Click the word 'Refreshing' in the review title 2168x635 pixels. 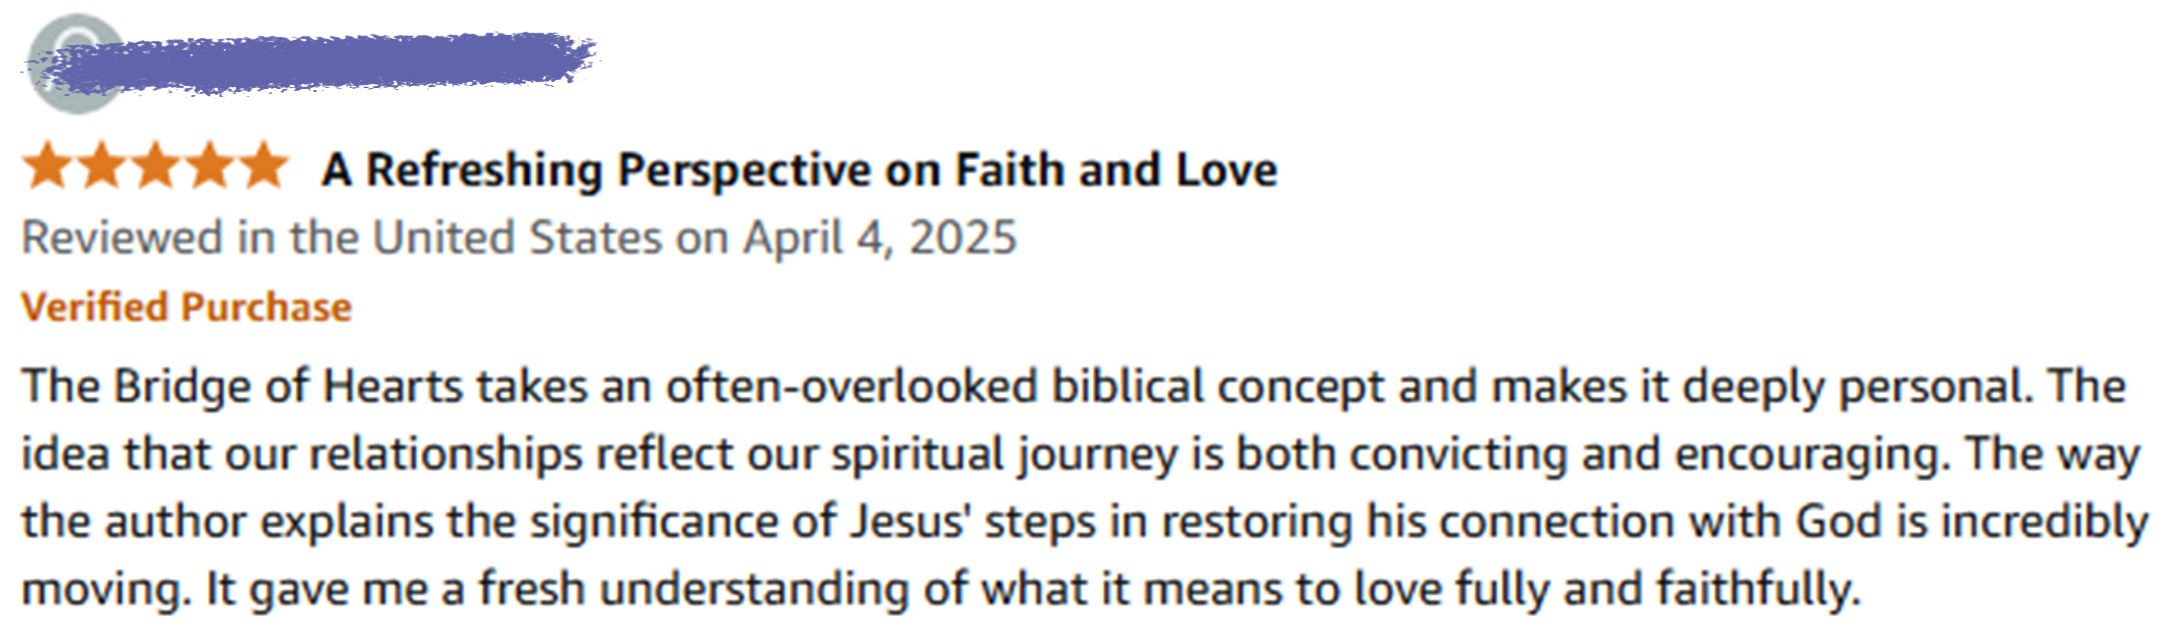484,170
